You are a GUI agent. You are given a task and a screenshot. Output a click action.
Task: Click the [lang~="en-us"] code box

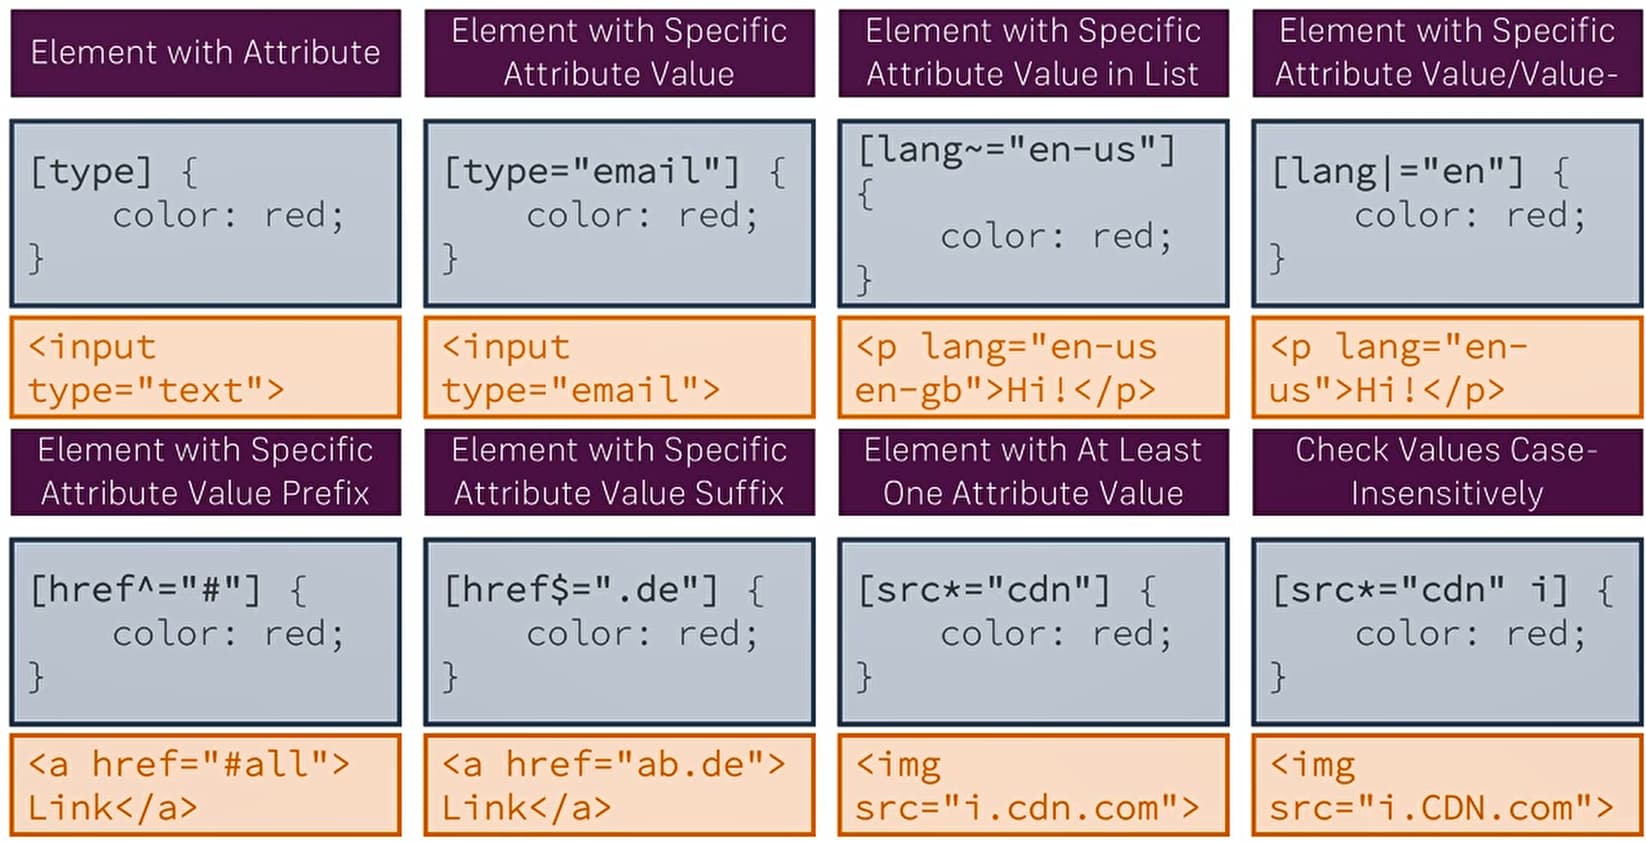pos(1033,213)
